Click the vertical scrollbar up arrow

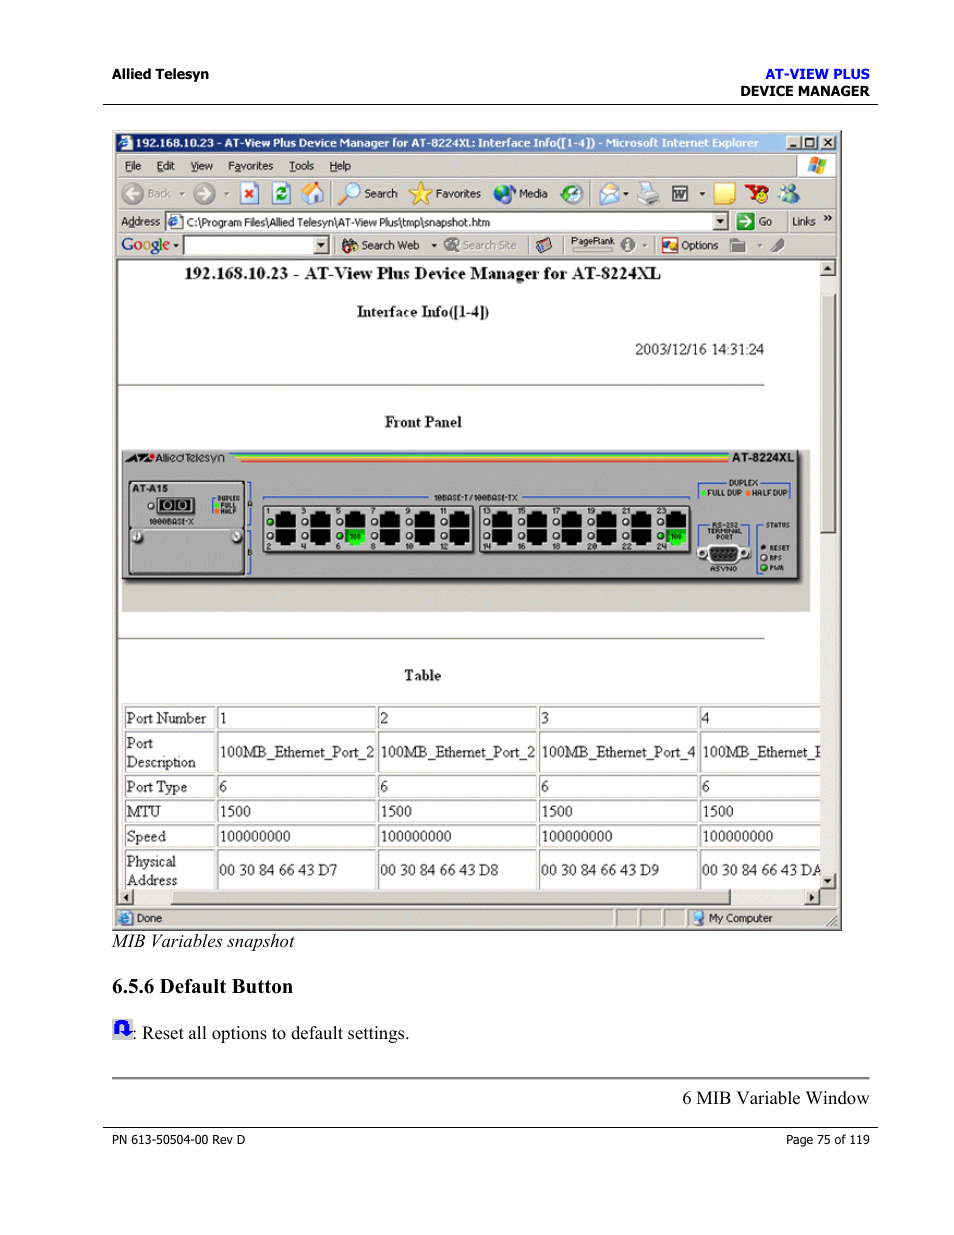click(x=827, y=269)
